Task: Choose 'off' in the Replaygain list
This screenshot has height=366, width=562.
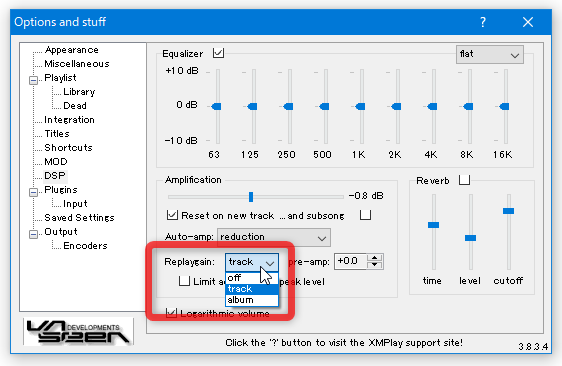Action: 252,278
